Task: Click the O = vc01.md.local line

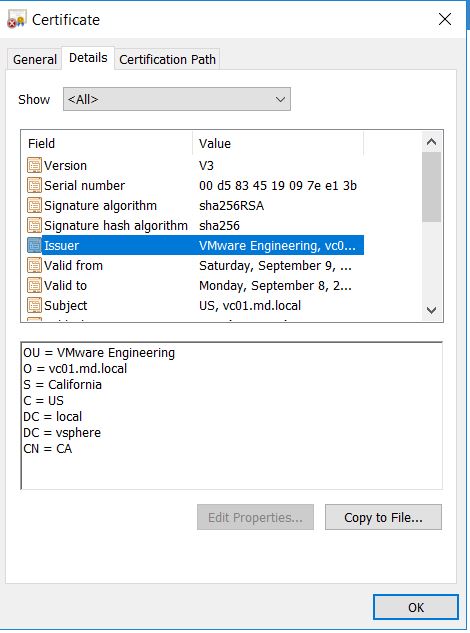Action: 75,369
